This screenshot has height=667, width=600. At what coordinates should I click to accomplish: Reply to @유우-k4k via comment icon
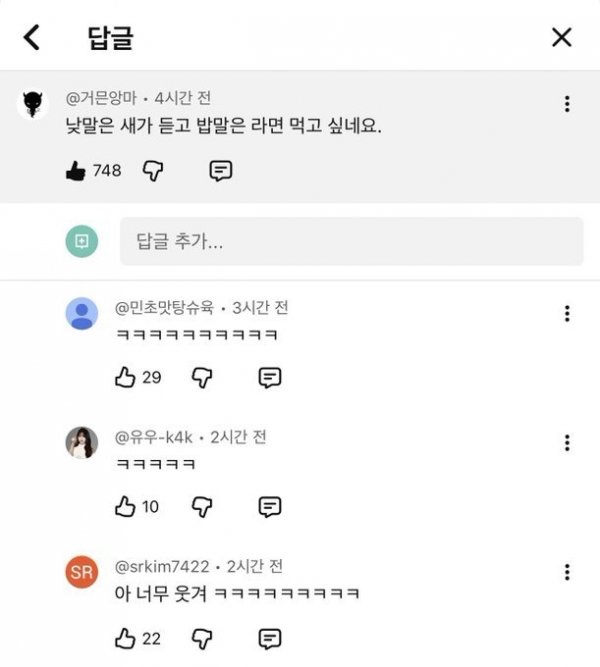pyautogui.click(x=270, y=507)
